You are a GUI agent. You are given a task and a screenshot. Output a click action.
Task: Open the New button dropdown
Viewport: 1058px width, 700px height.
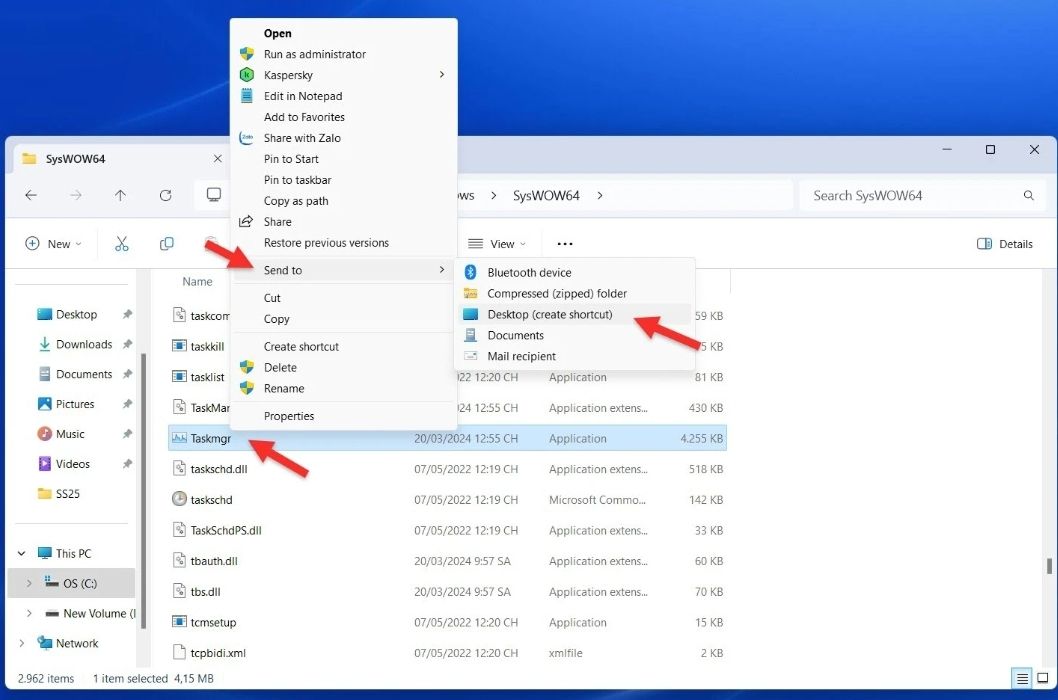(x=53, y=243)
